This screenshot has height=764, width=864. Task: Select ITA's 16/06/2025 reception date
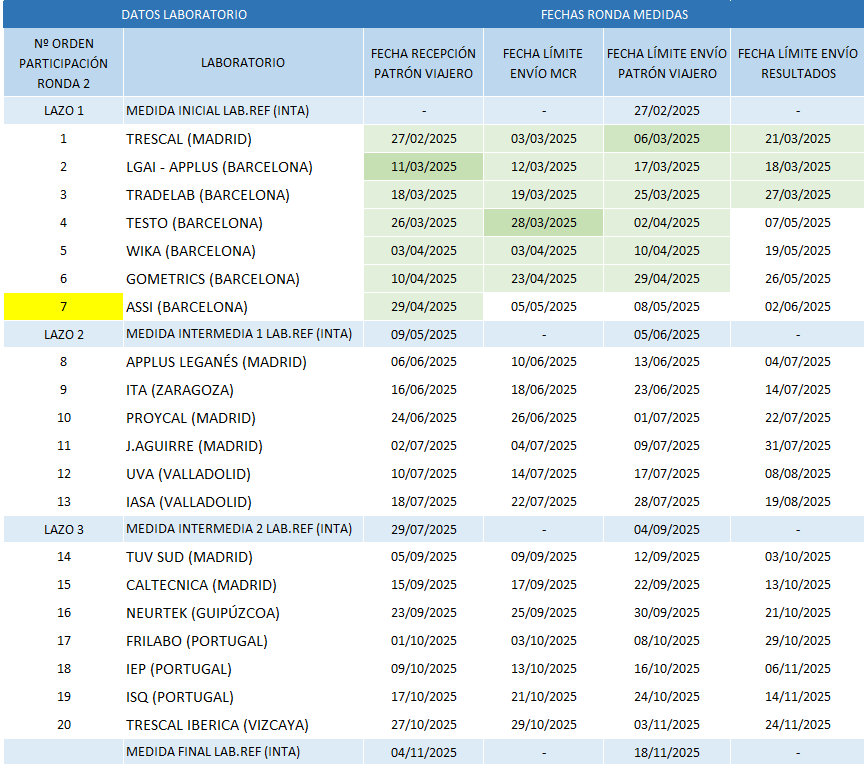(x=423, y=390)
